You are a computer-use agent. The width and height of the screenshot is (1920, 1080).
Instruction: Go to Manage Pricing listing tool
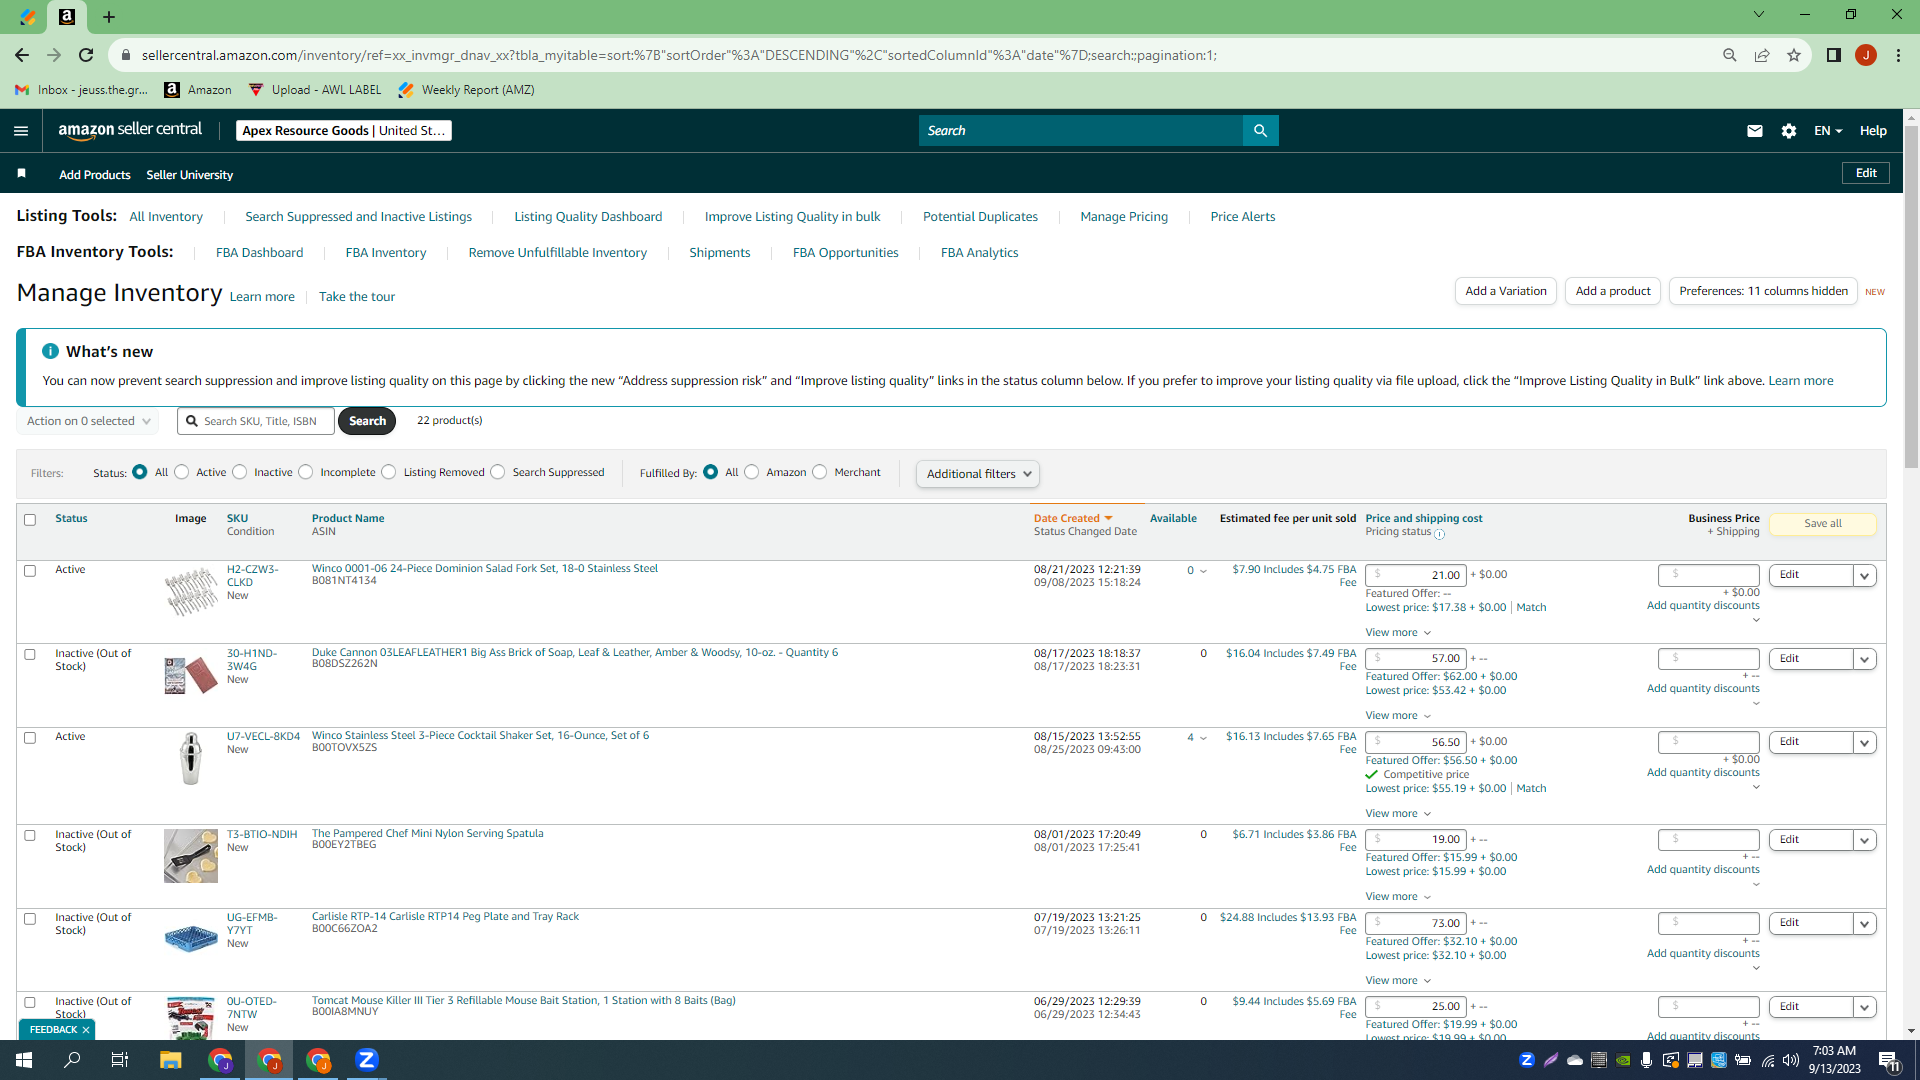(1124, 217)
